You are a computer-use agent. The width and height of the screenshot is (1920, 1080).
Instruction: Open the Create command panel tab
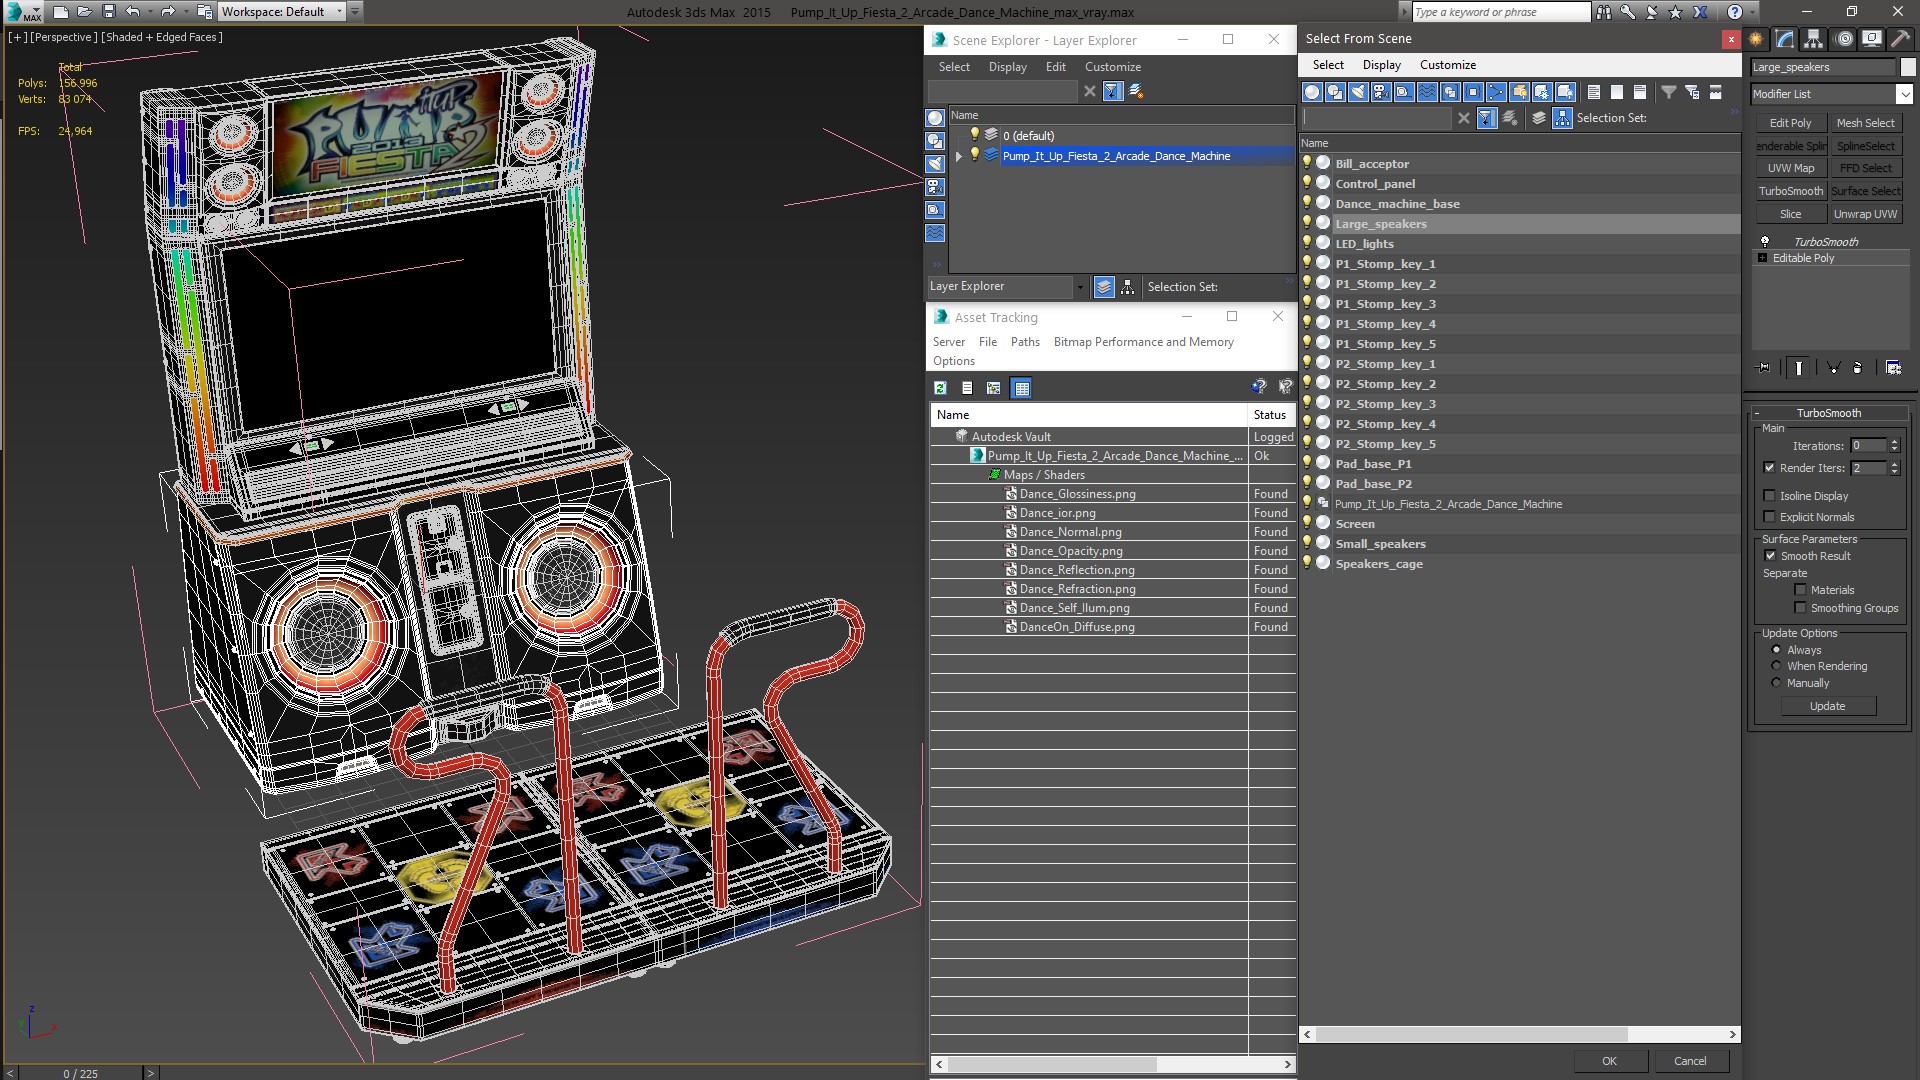click(x=1757, y=39)
